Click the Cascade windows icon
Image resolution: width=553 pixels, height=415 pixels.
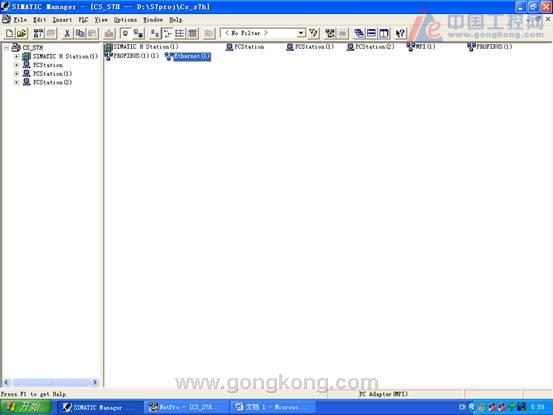point(359,33)
